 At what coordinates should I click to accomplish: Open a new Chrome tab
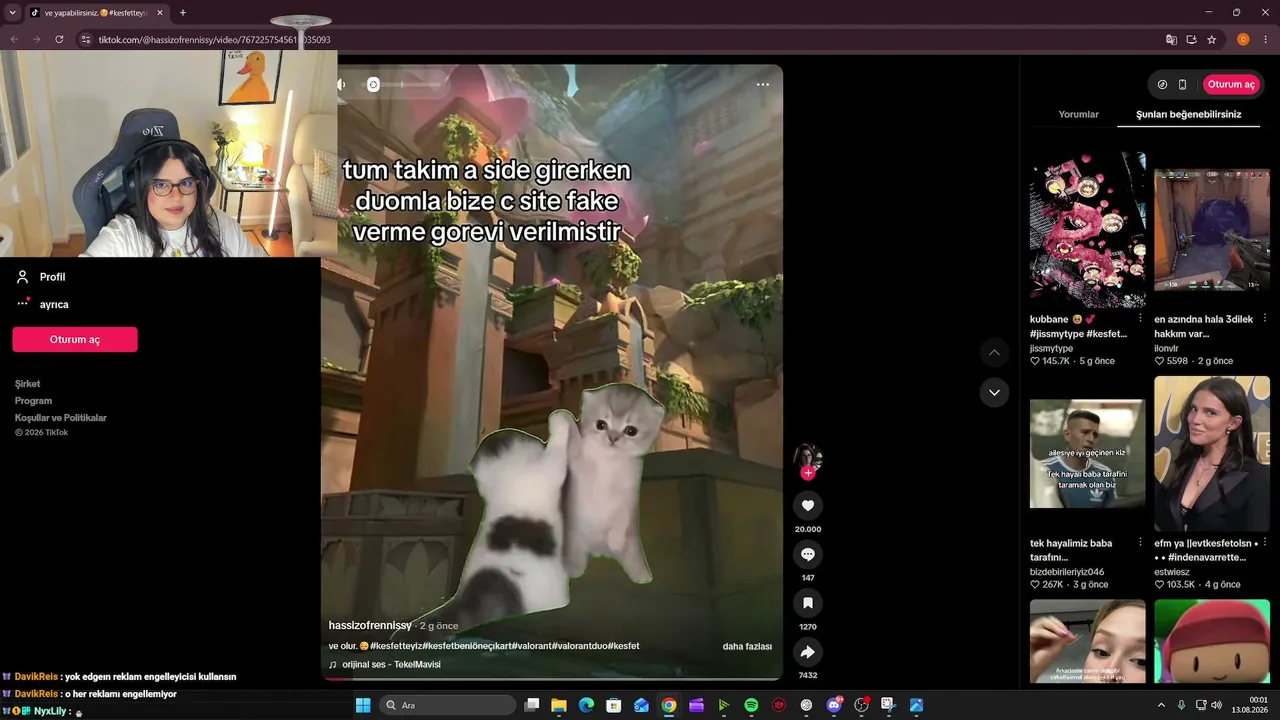tap(182, 13)
